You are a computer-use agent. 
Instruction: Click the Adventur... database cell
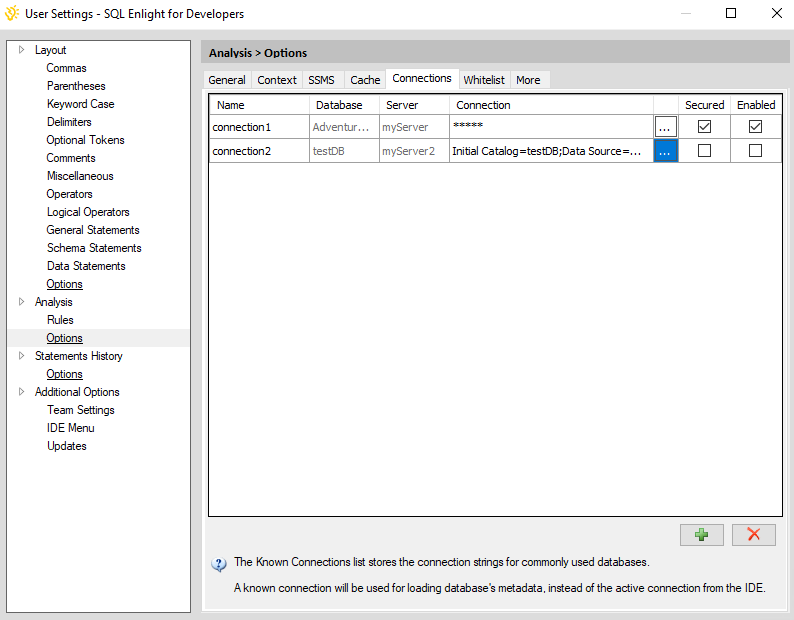(344, 127)
